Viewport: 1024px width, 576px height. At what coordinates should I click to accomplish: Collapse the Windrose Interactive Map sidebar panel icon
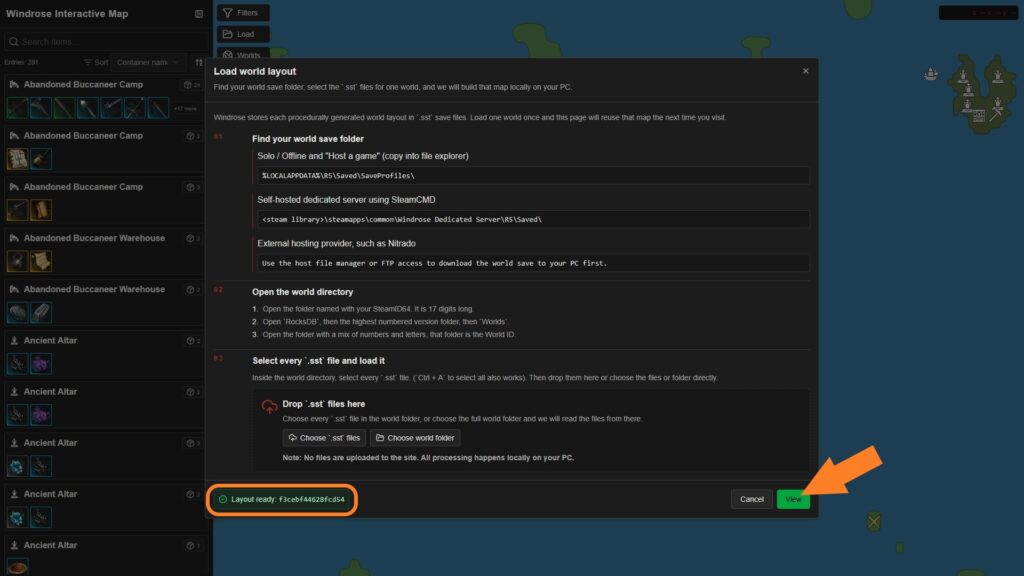[199, 14]
